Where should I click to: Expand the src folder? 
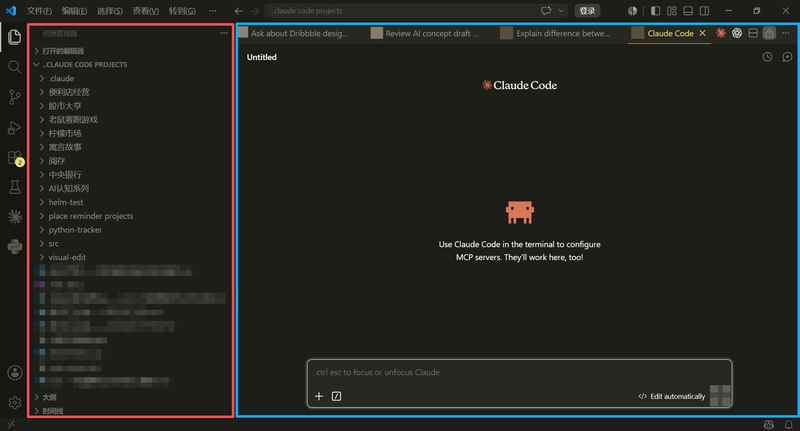(131, 244)
